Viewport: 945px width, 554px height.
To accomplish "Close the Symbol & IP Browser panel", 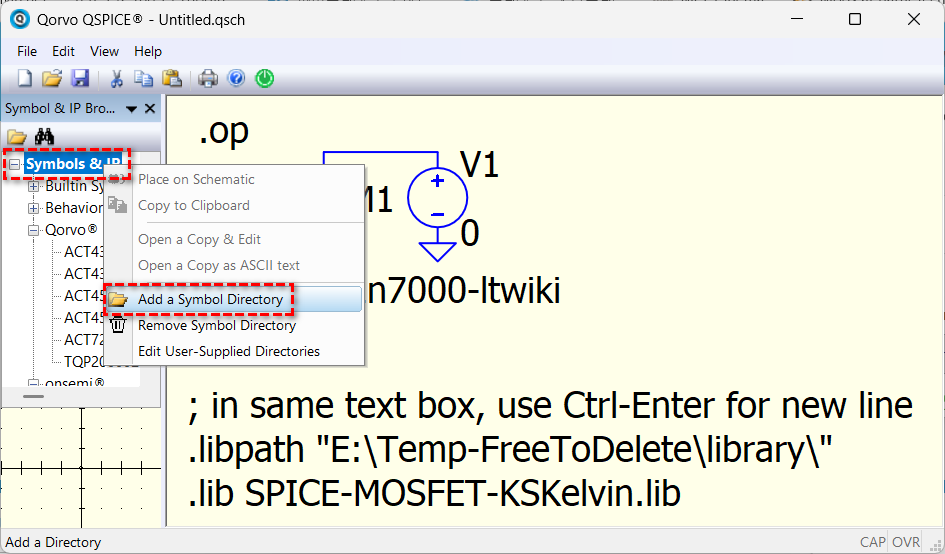I will pyautogui.click(x=150, y=109).
